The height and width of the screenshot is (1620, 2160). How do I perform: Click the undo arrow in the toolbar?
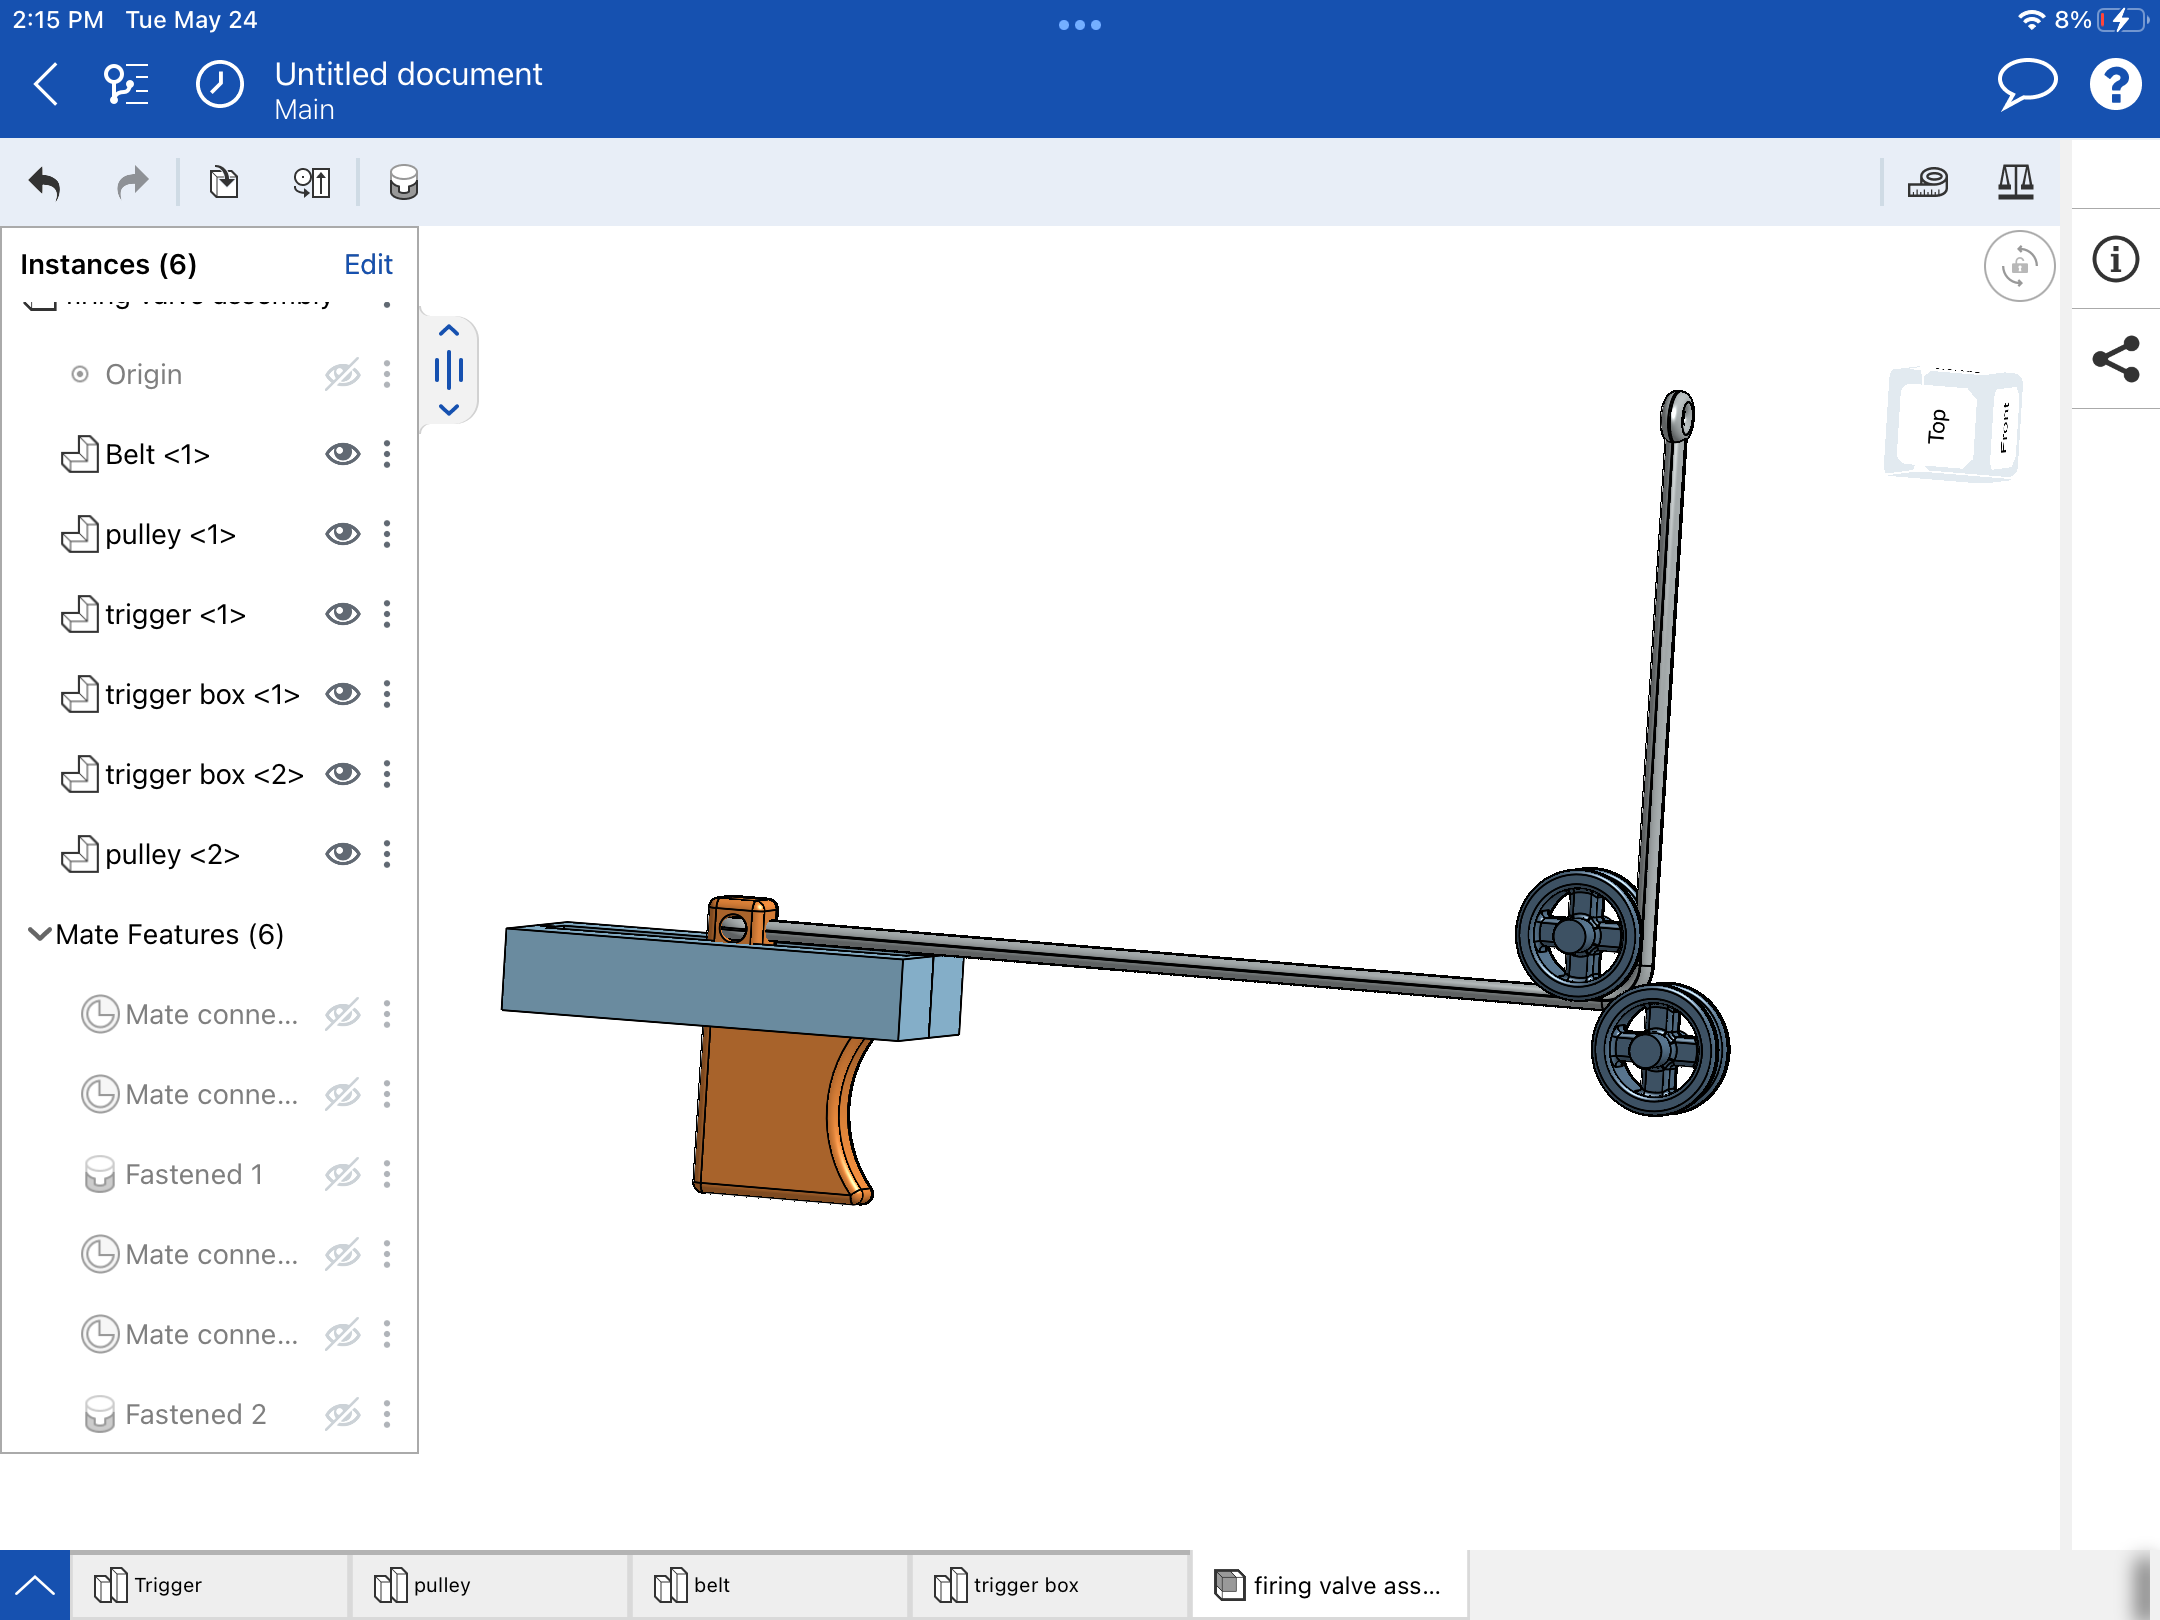point(45,183)
